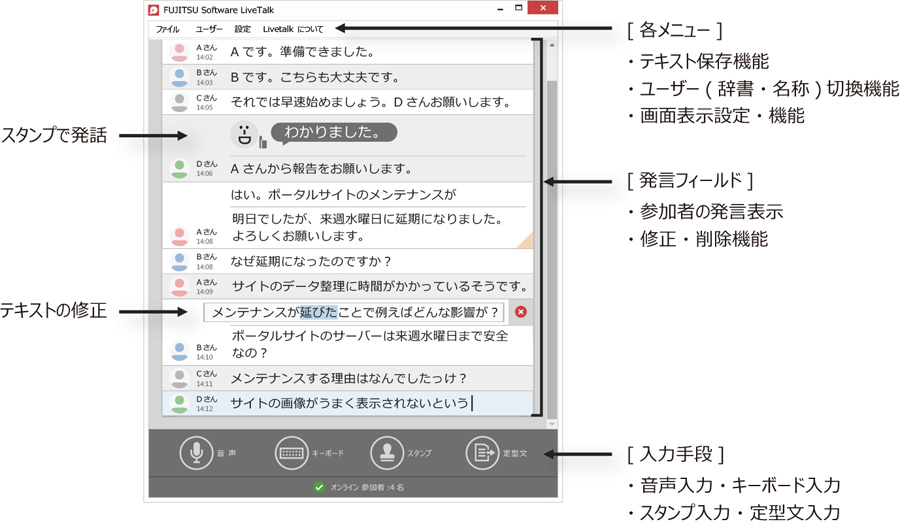The height and width of the screenshot is (528, 900).
Task: Select the keyboard input icon
Action: click(x=291, y=453)
